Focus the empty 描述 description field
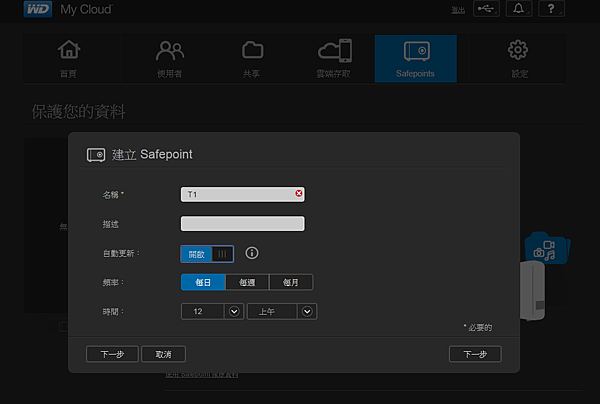 coord(243,223)
